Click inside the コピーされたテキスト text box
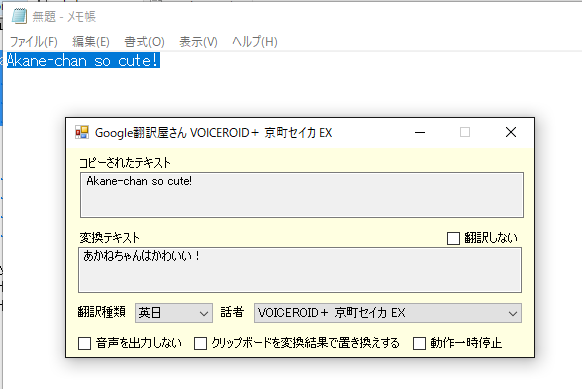The width and height of the screenshot is (582, 389). pyautogui.click(x=302, y=195)
